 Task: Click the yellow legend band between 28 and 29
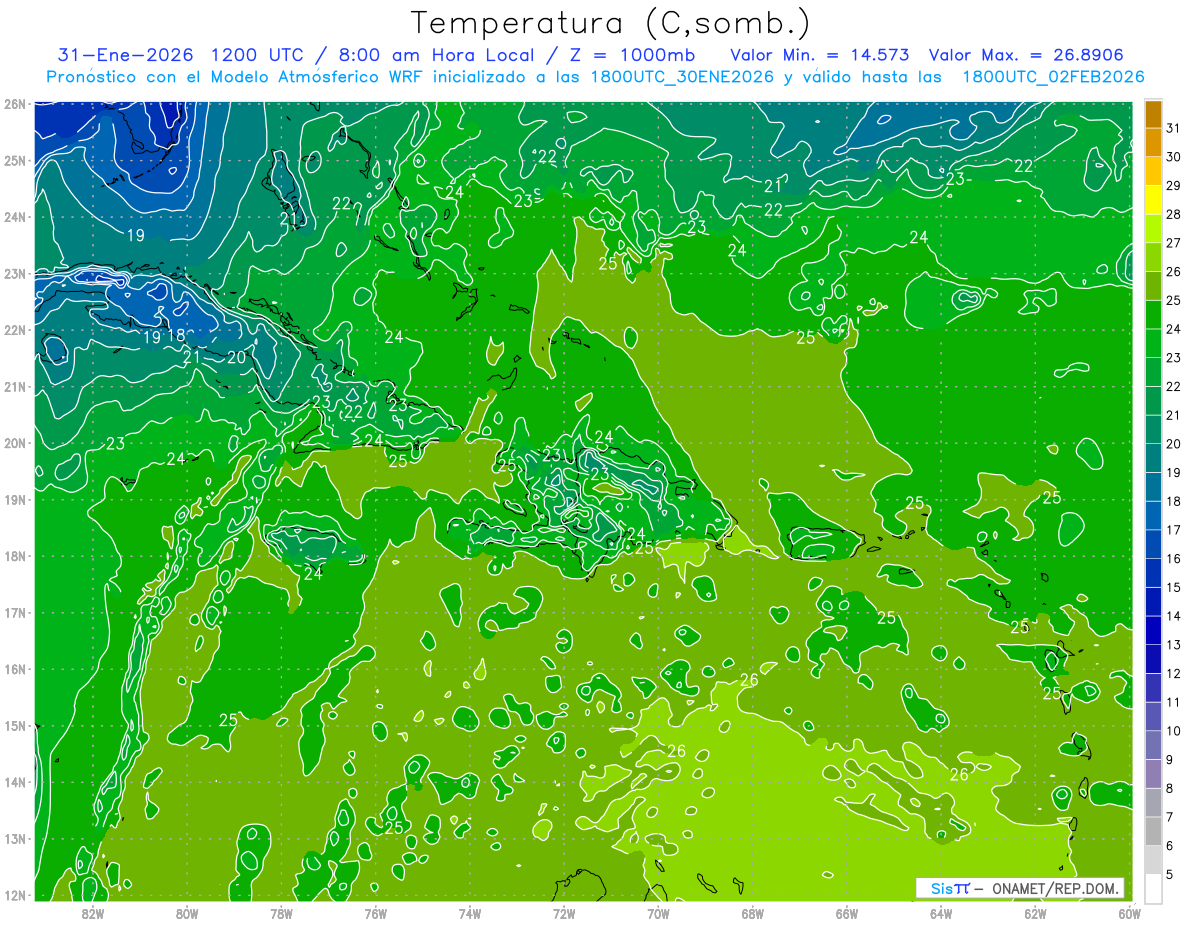pos(1153,200)
